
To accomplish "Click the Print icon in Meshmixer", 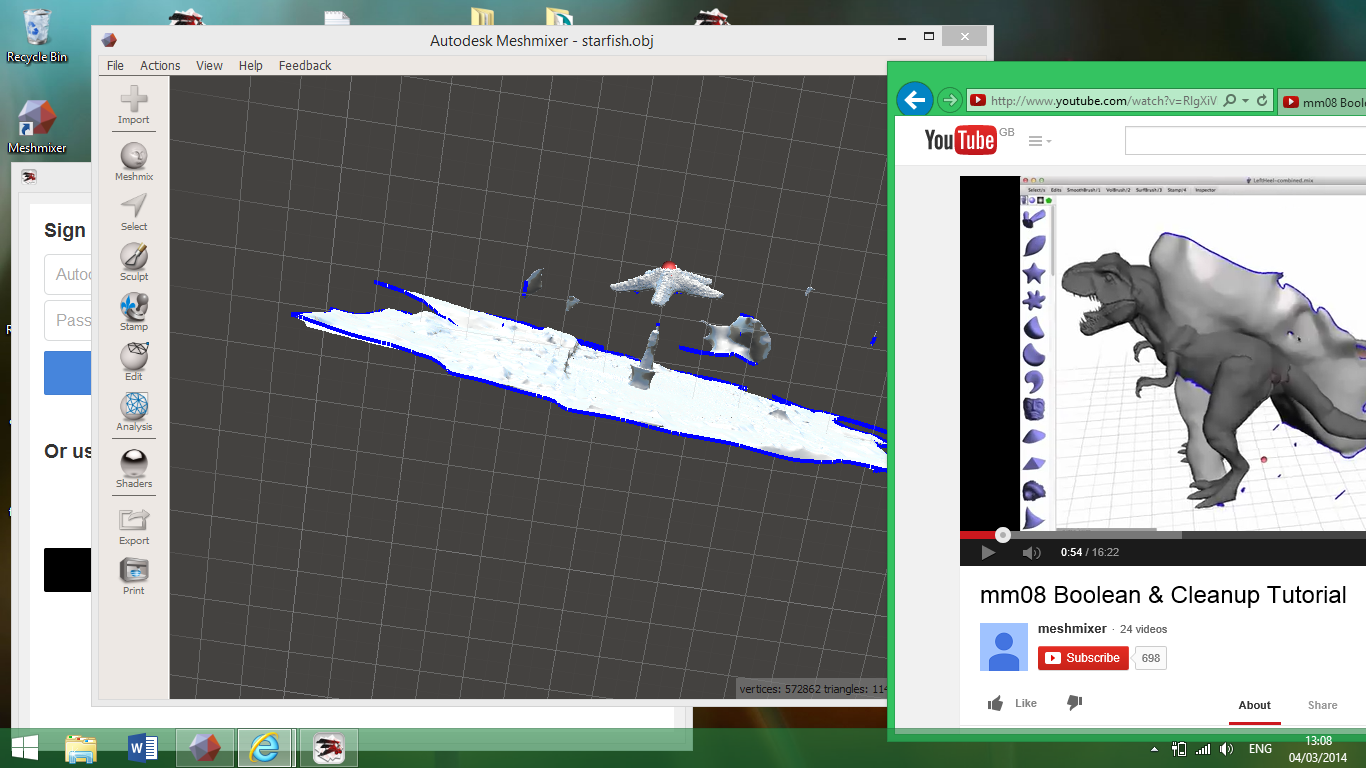I will (133, 576).
